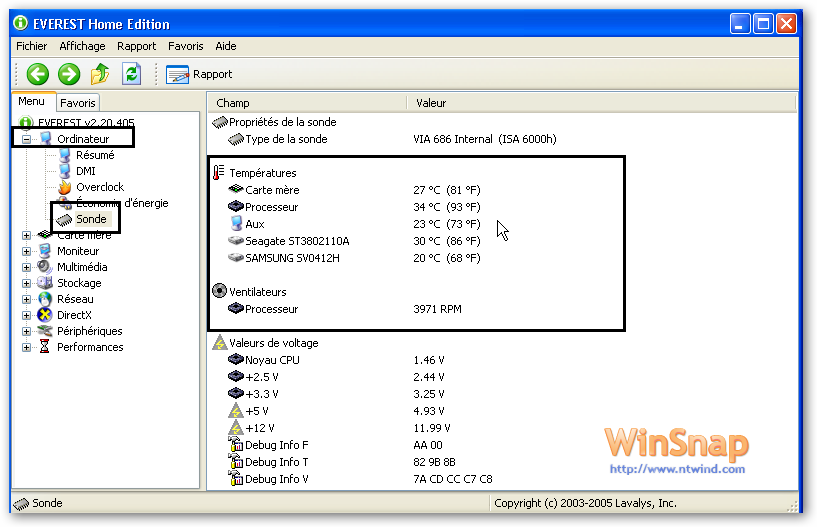Select the Ordinateur computer icon in tree
Image resolution: width=817 pixels, height=527 pixels.
(x=45, y=139)
